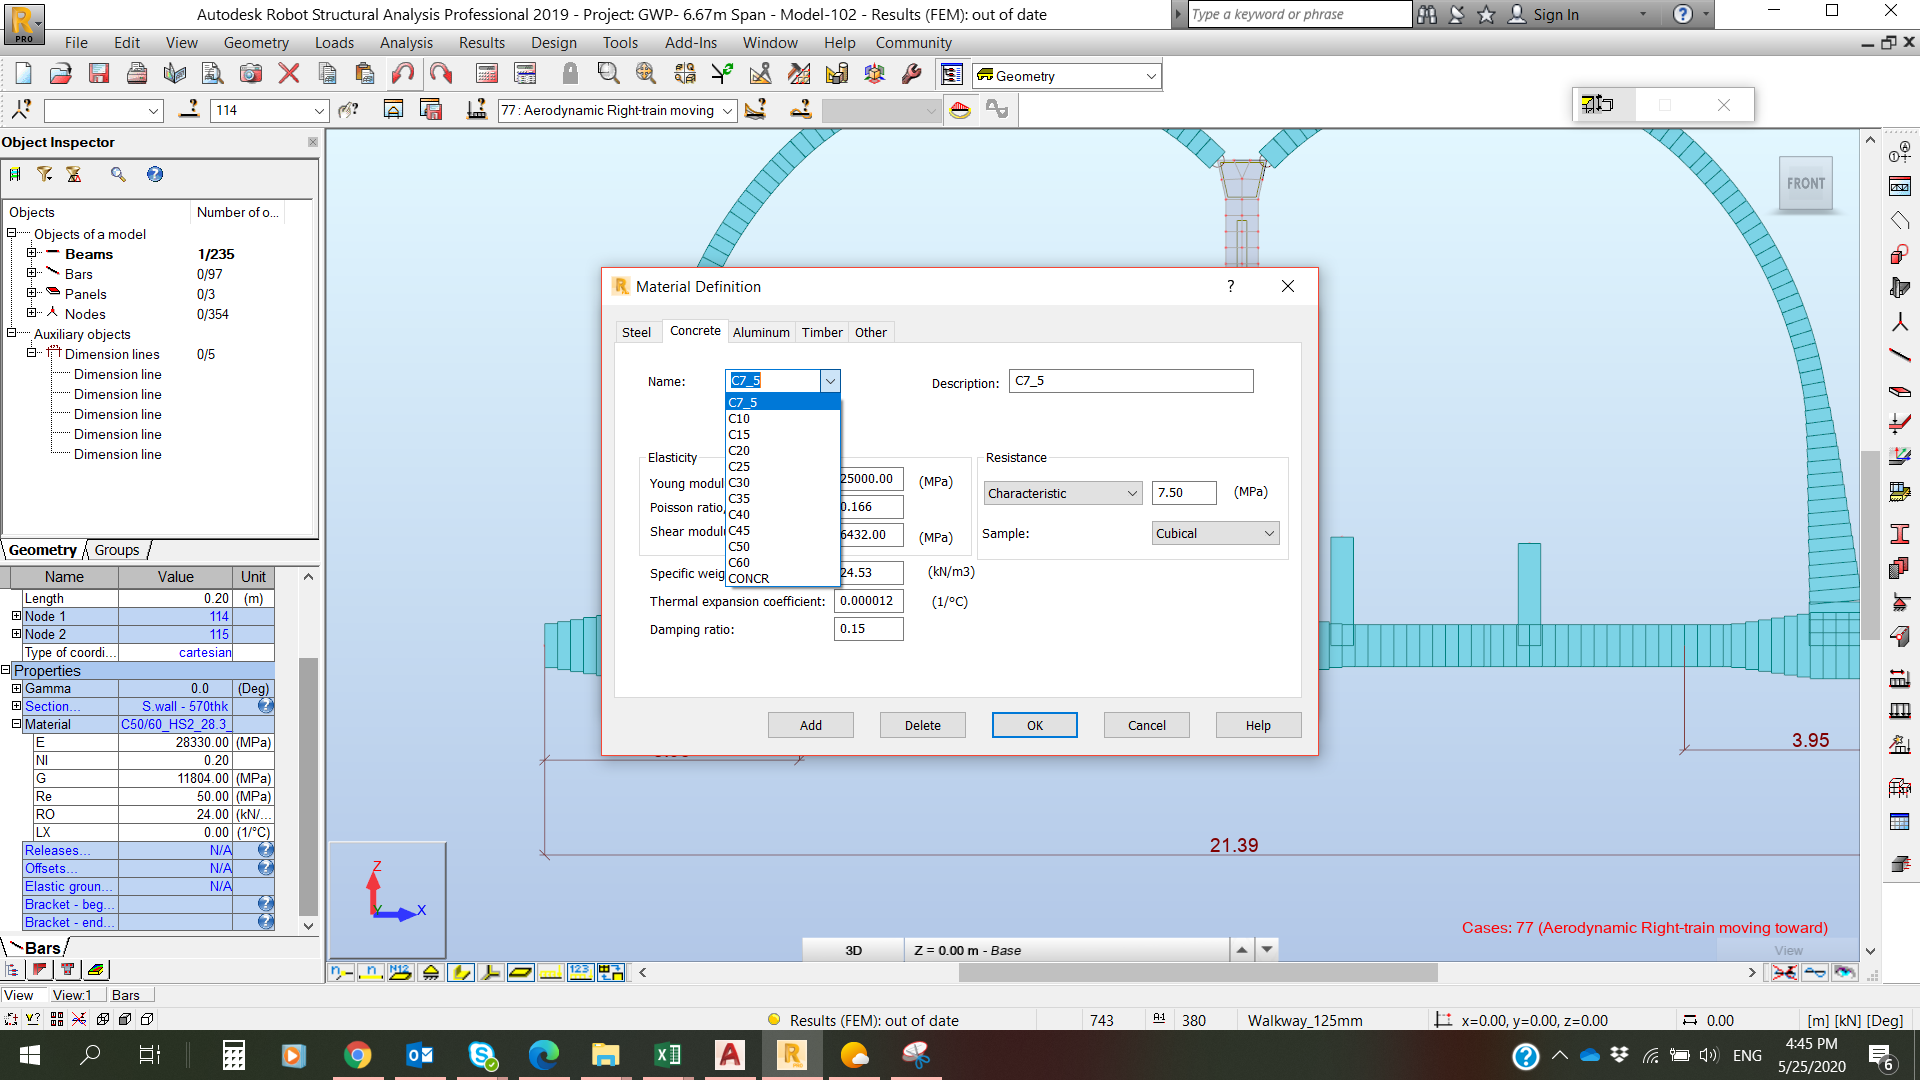Click the Damping ratio input field

(869, 629)
